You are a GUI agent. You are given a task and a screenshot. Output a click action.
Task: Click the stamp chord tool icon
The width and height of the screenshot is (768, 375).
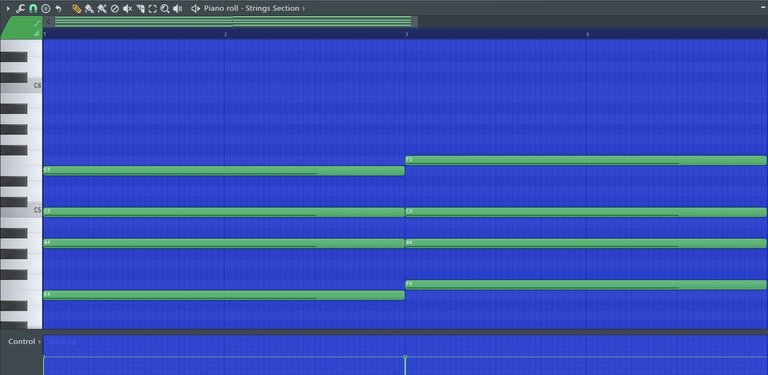point(46,8)
